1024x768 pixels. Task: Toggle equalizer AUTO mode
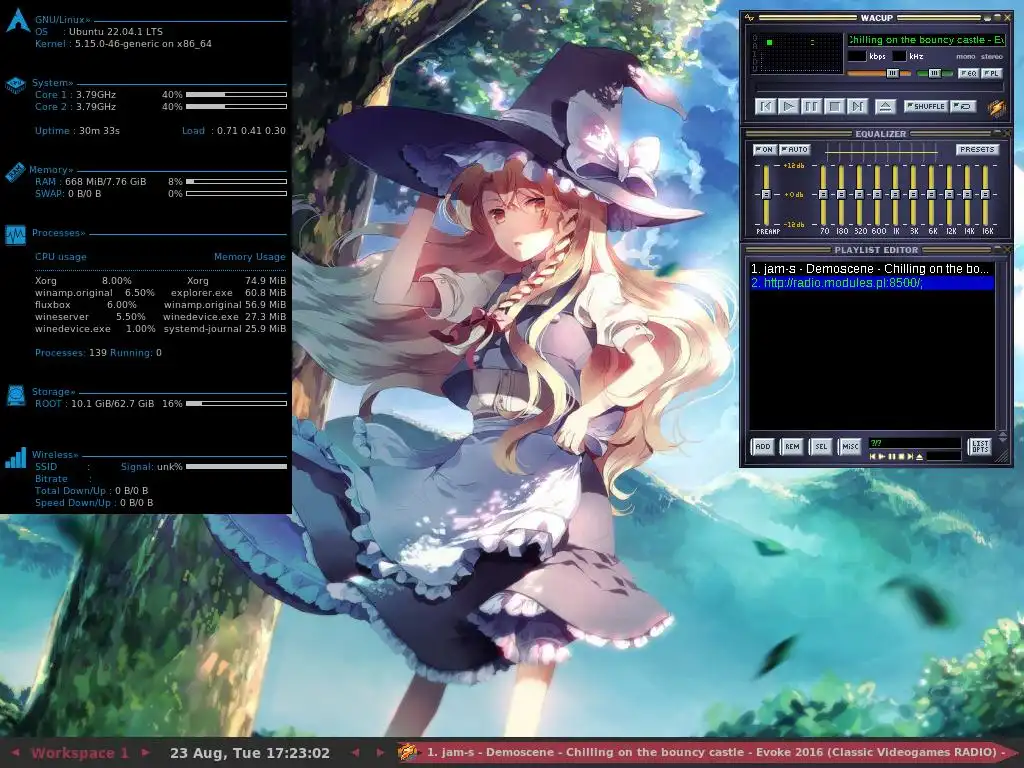click(x=795, y=150)
